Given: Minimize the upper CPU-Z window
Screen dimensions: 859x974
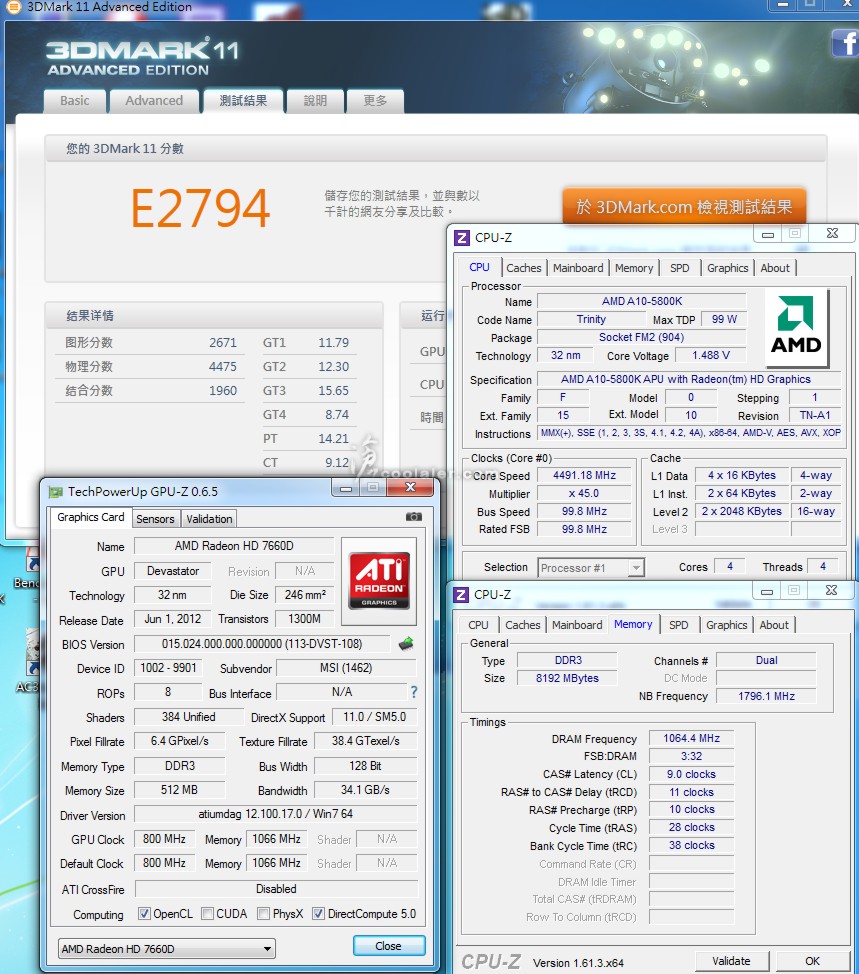Looking at the screenshot, I should pos(768,234).
